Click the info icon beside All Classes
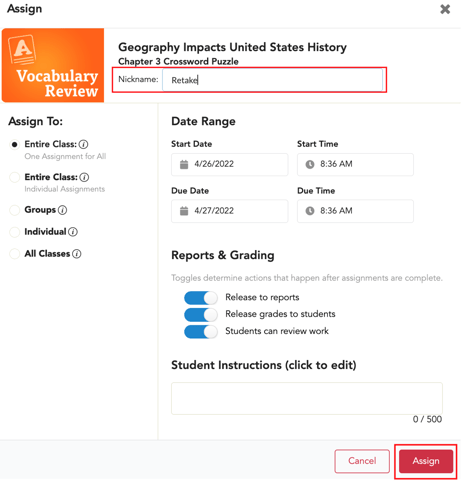This screenshot has width=463, height=486. click(77, 254)
